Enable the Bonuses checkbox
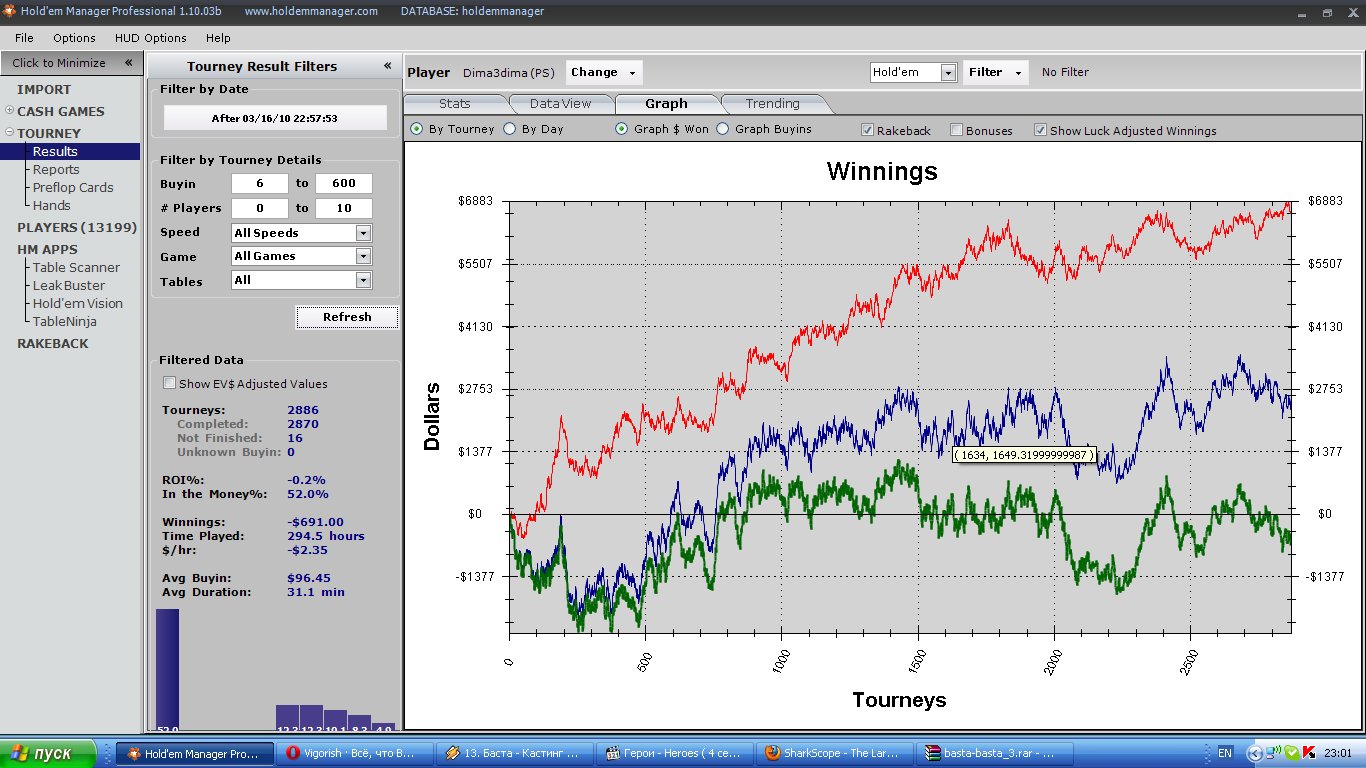The width and height of the screenshot is (1366, 768). tap(957, 130)
